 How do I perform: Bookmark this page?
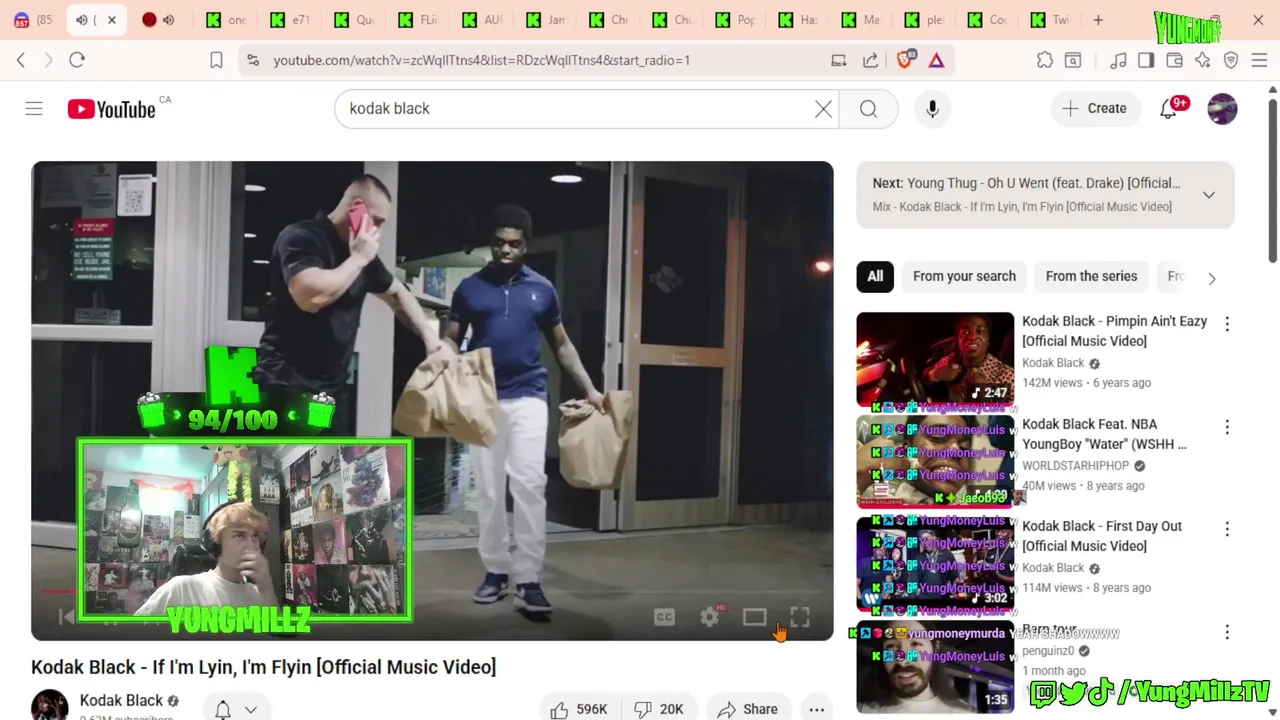[216, 60]
